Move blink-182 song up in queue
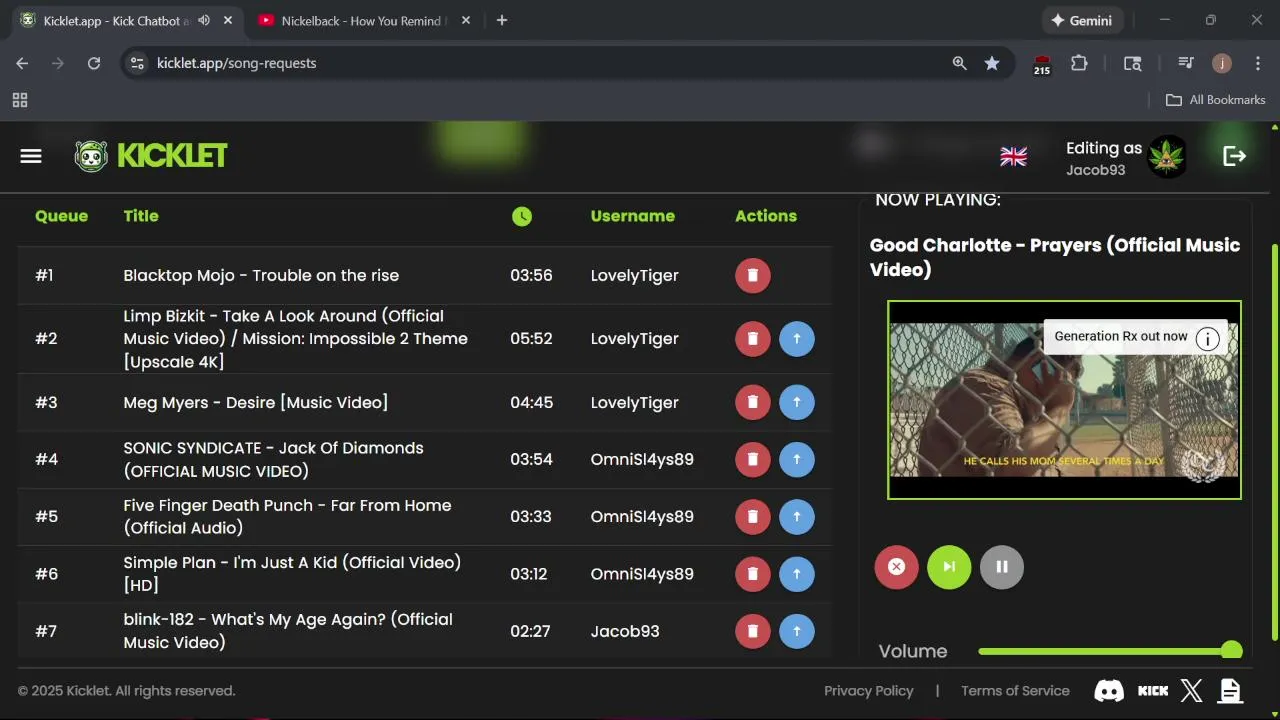The image size is (1280, 720). tap(797, 631)
